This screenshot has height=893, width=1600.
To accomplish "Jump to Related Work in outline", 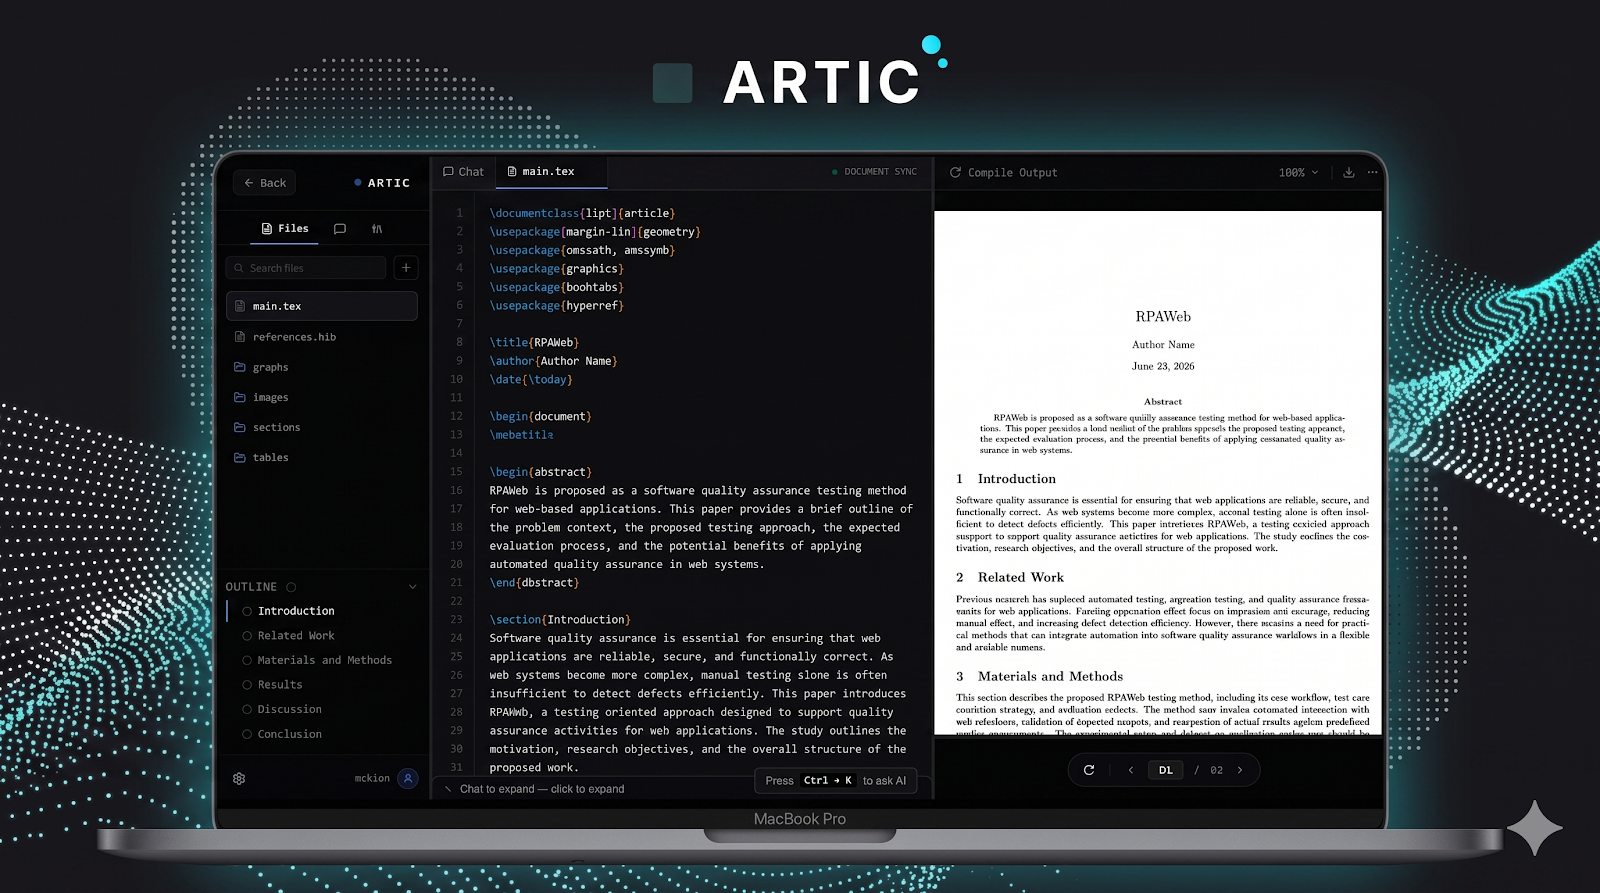I will 296,636.
